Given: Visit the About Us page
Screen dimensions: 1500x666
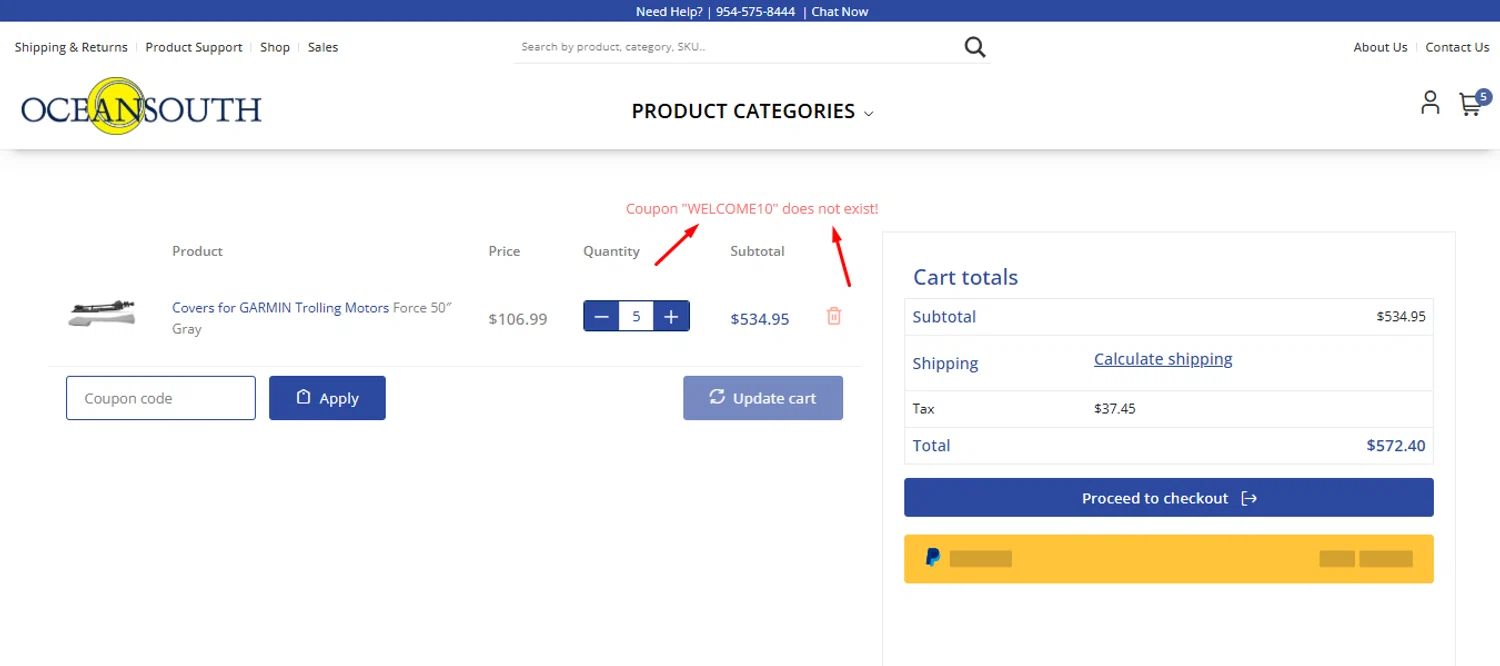Looking at the screenshot, I should 1380,47.
